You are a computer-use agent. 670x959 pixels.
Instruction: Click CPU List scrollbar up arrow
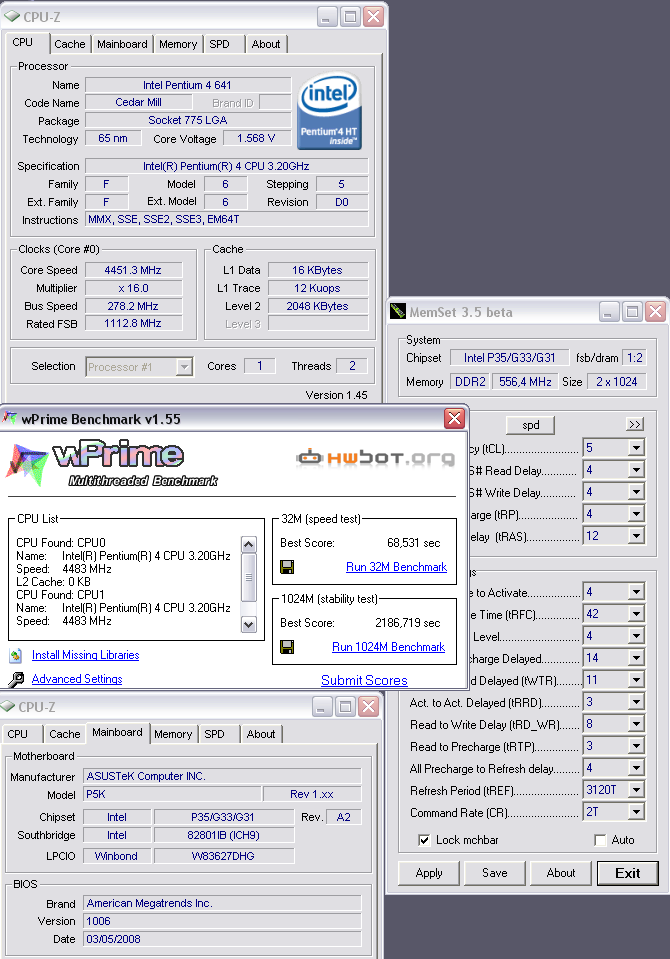(x=248, y=544)
